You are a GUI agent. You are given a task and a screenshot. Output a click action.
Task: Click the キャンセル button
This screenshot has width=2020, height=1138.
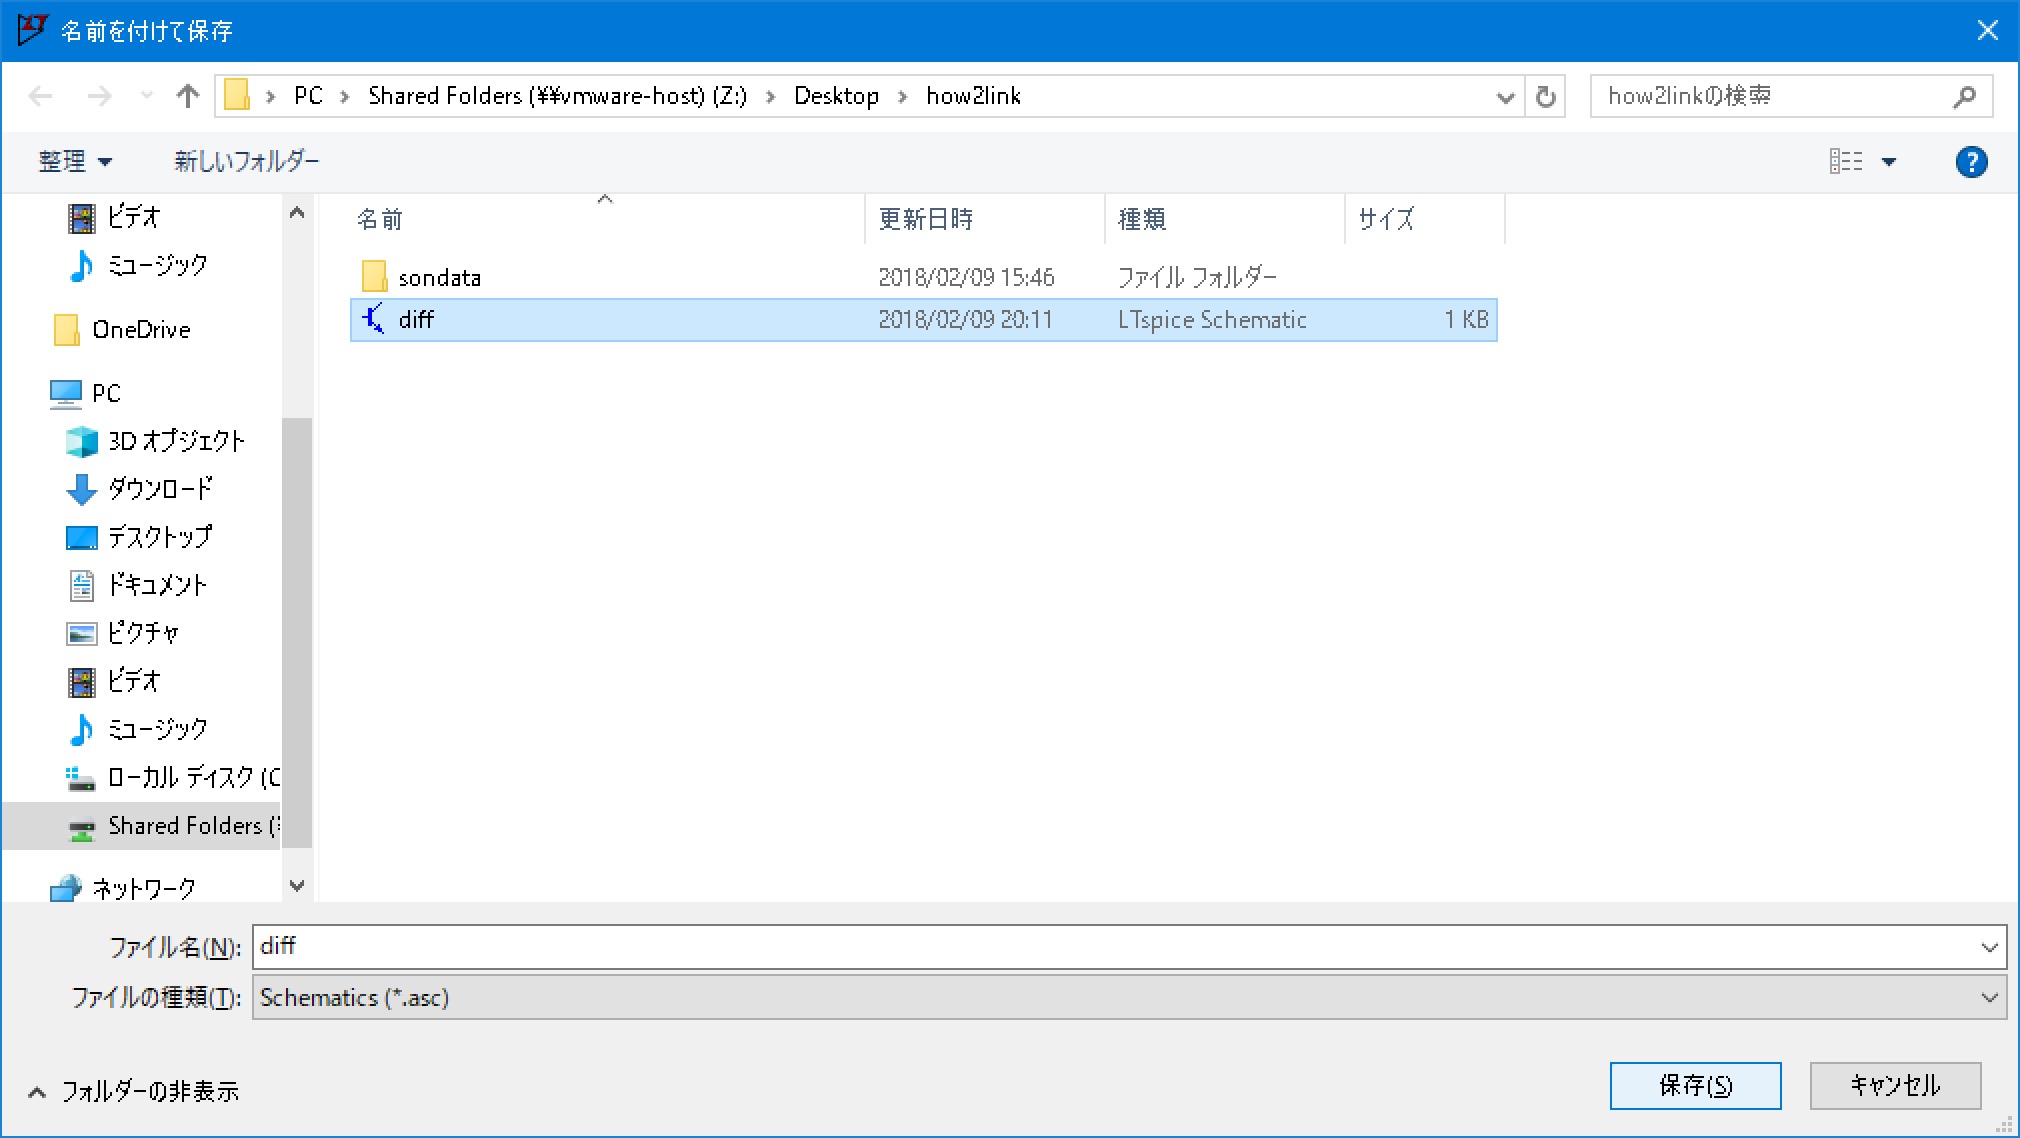[x=1895, y=1086]
